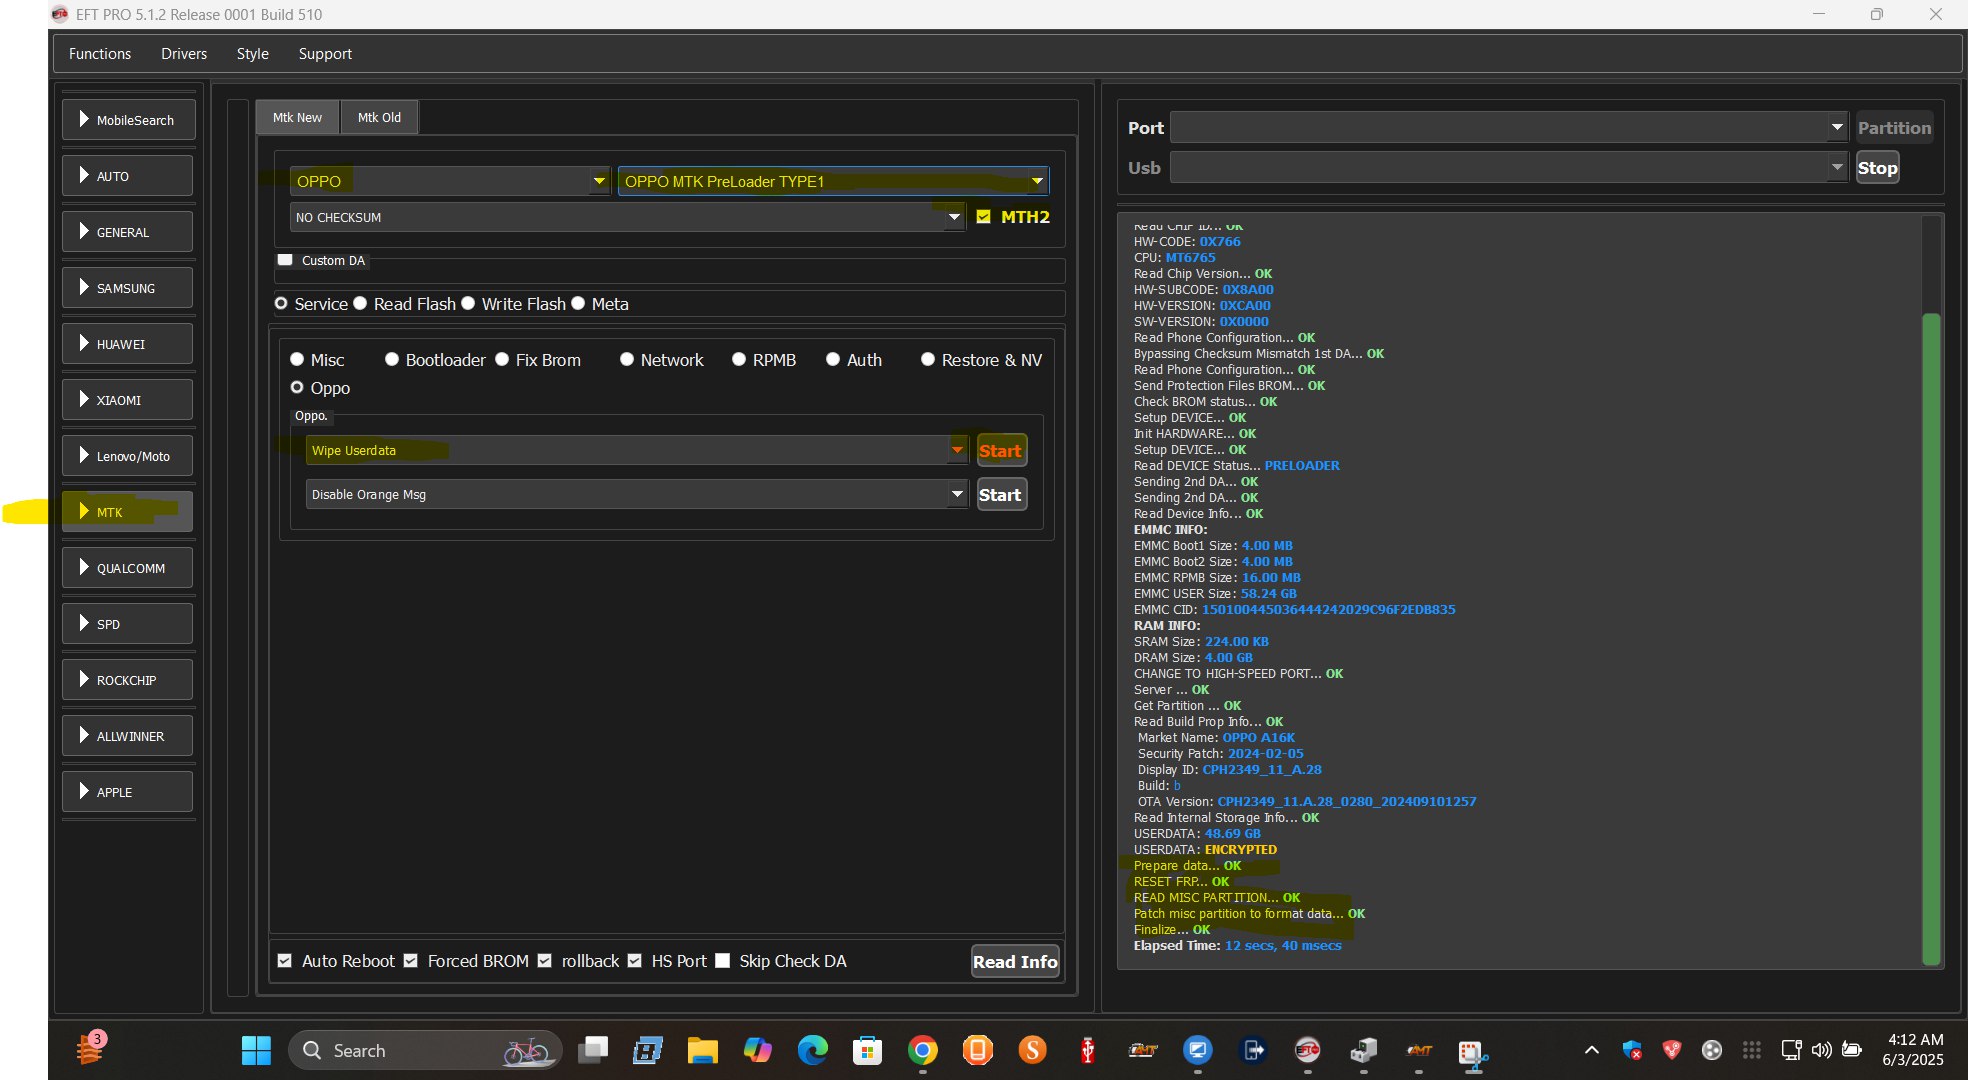
Task: Uncheck the Auto Reboot checkbox
Action: tap(285, 961)
